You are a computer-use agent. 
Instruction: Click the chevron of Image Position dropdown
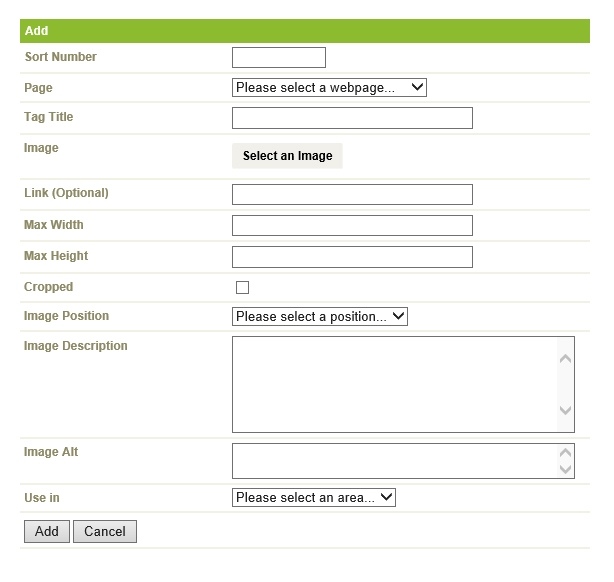(398, 316)
